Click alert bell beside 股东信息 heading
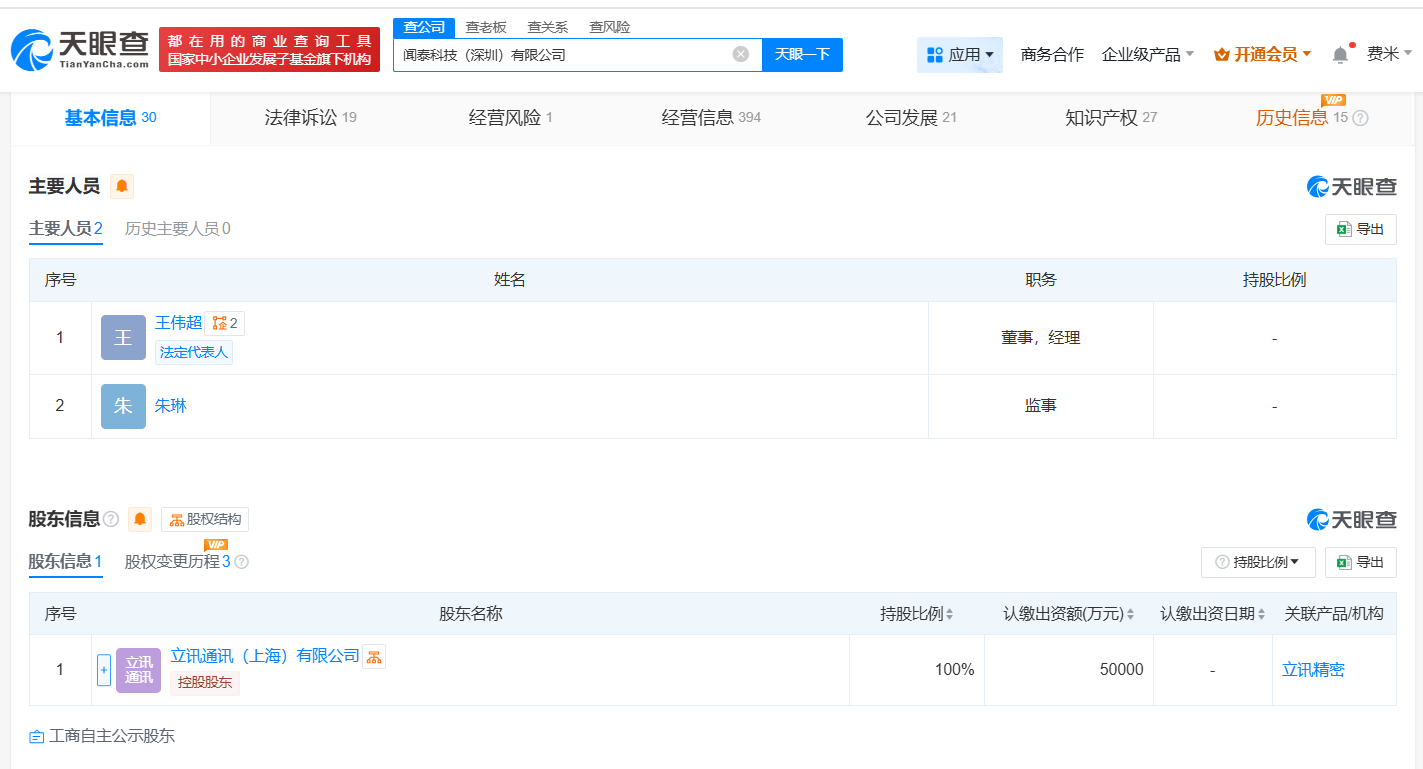 (x=140, y=519)
